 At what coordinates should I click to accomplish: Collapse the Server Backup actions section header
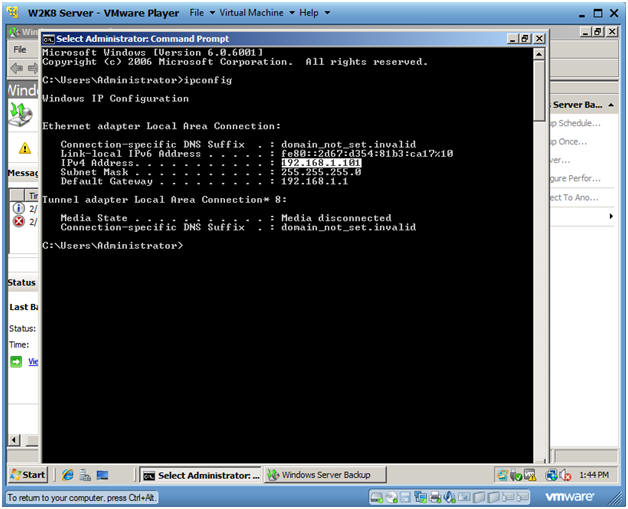(x=611, y=105)
